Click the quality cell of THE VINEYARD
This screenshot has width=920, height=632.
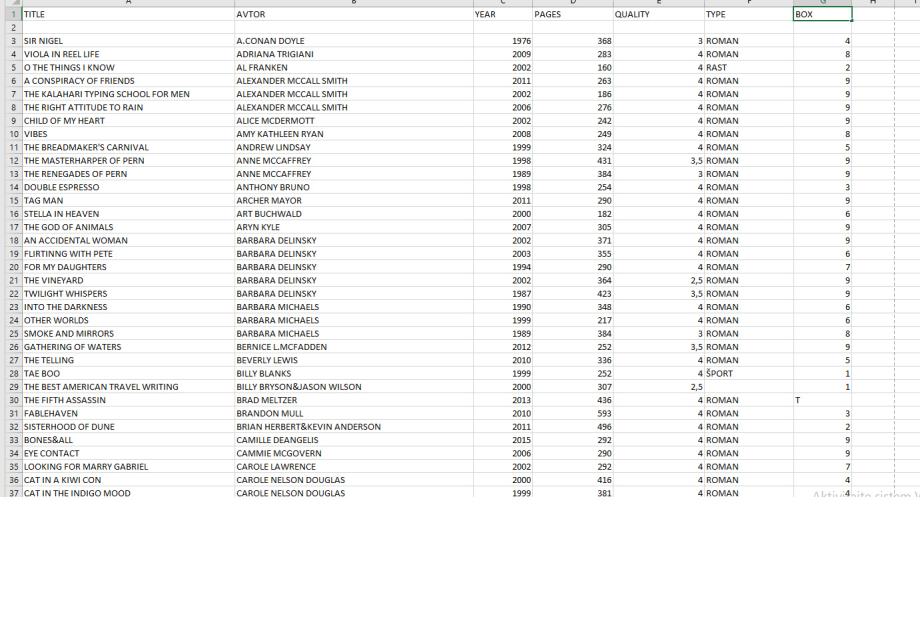657,281
